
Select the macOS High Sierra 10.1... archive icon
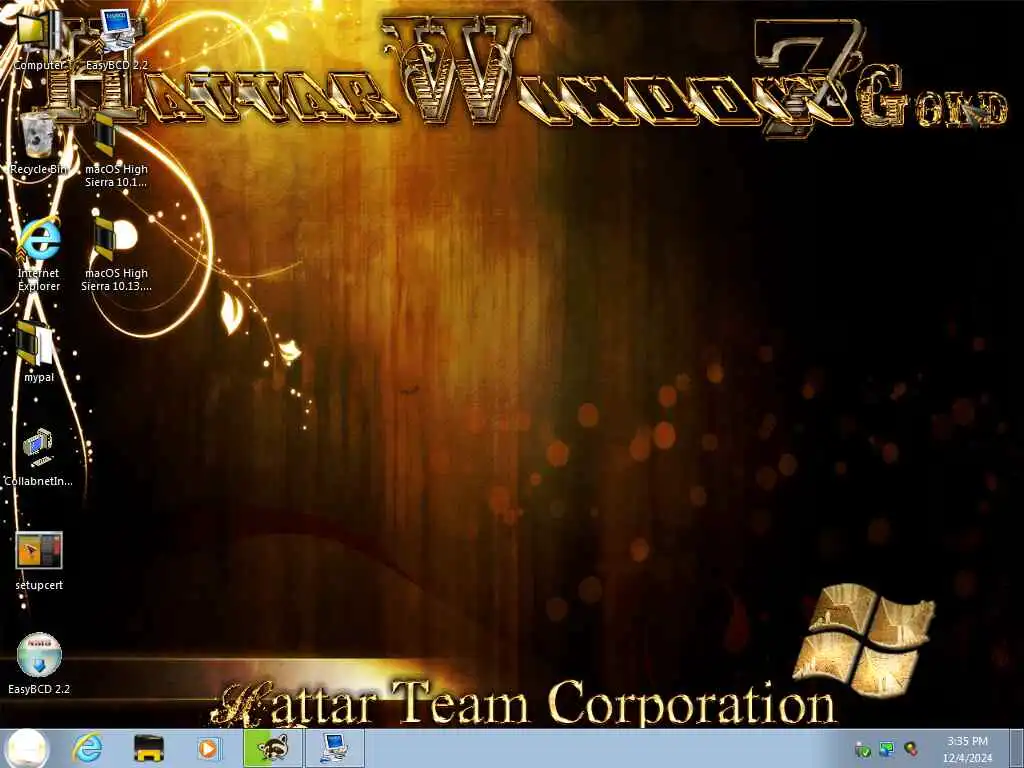coord(116,150)
